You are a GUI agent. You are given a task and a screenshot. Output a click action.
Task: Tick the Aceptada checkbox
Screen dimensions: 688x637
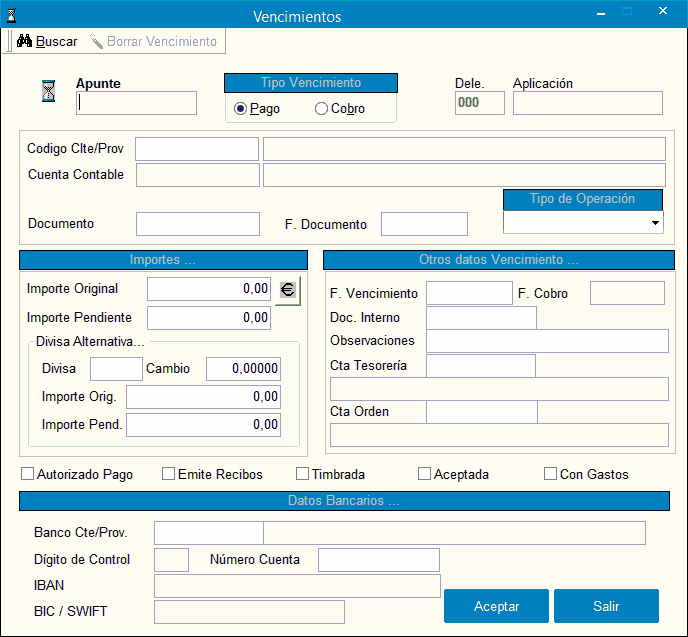click(x=425, y=474)
